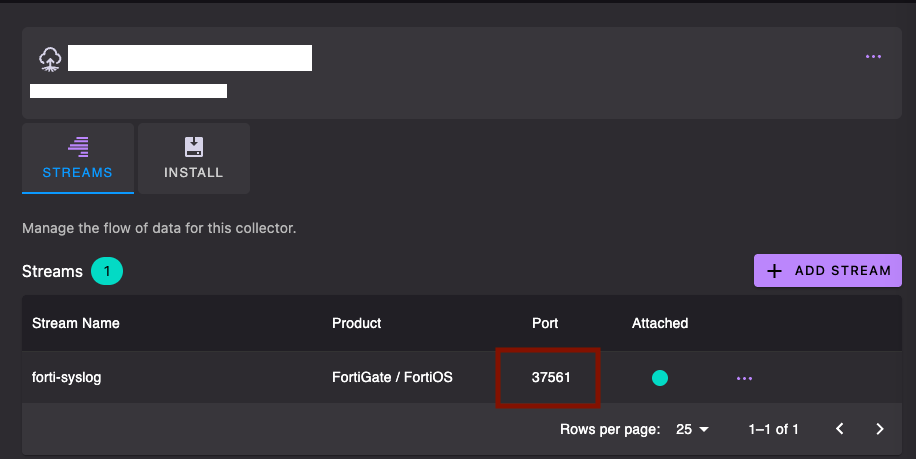
Task: Expand the Rows per page dropdown
Action: (692, 429)
